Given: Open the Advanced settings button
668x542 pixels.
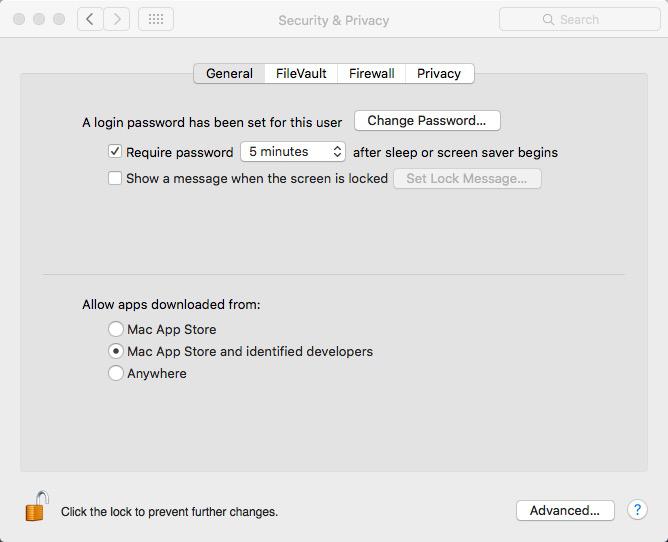Looking at the screenshot, I should (565, 510).
